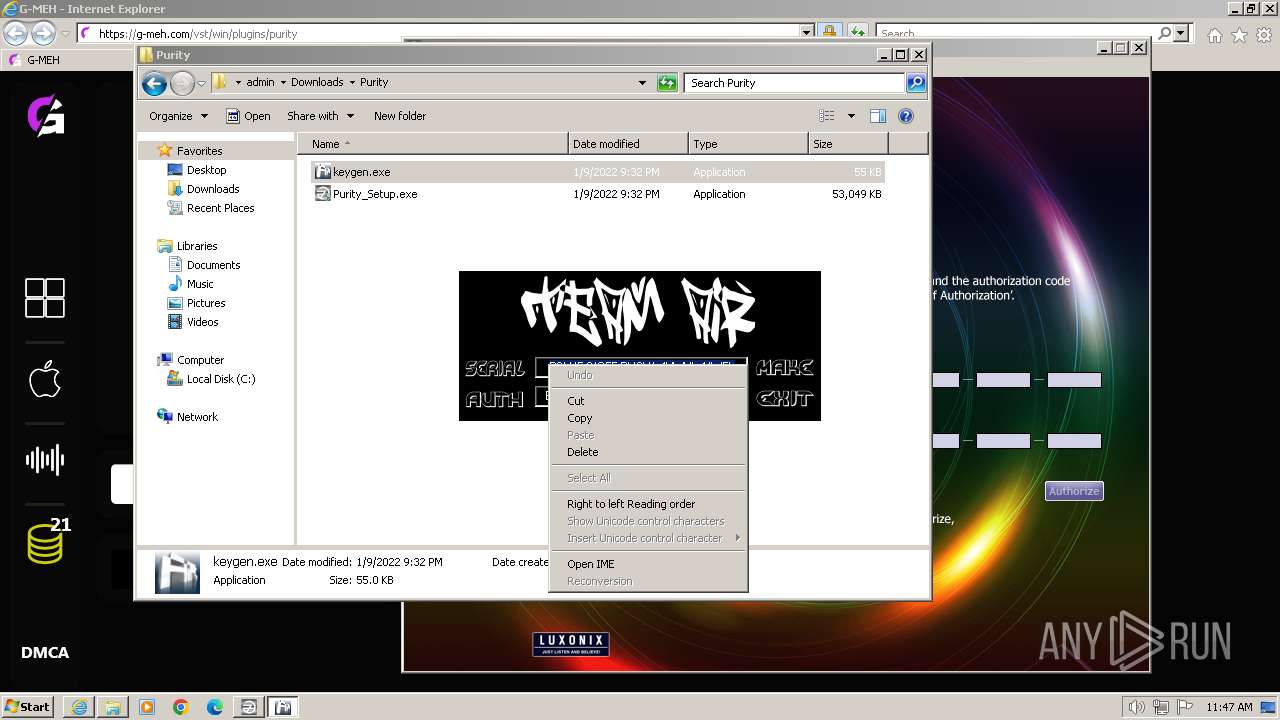Open Windows Media Player taskbar icon
Screen dimensions: 1280x720
coord(147,707)
